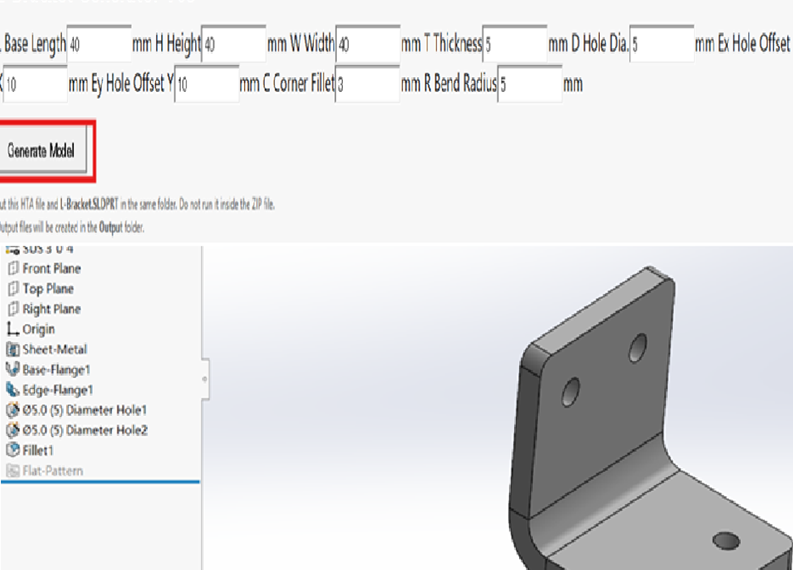Collapse the feature tree panel handle
The width and height of the screenshot is (793, 570).
[205, 379]
